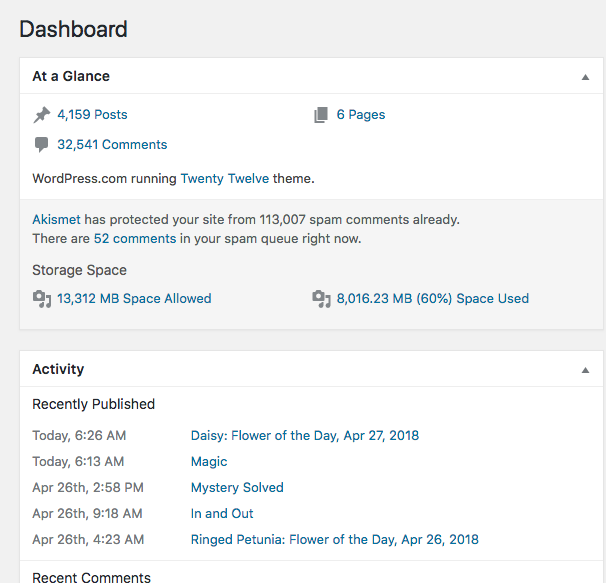Click the media icon beside Space Used
Viewport: 606px width, 583px height.
click(x=321, y=298)
